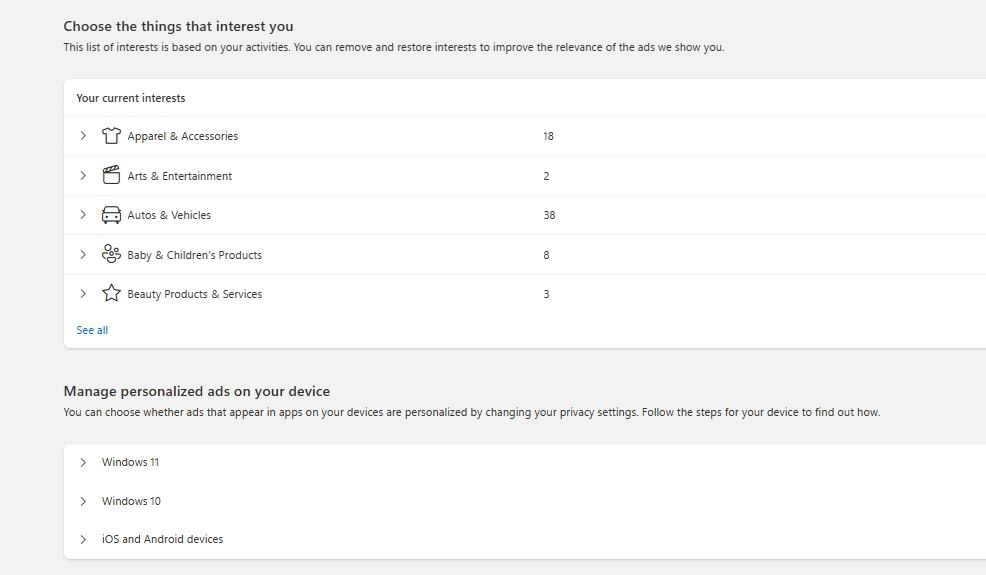Click the count 18 for Apparel & Accessories
The height and width of the screenshot is (575, 986).
pos(548,136)
